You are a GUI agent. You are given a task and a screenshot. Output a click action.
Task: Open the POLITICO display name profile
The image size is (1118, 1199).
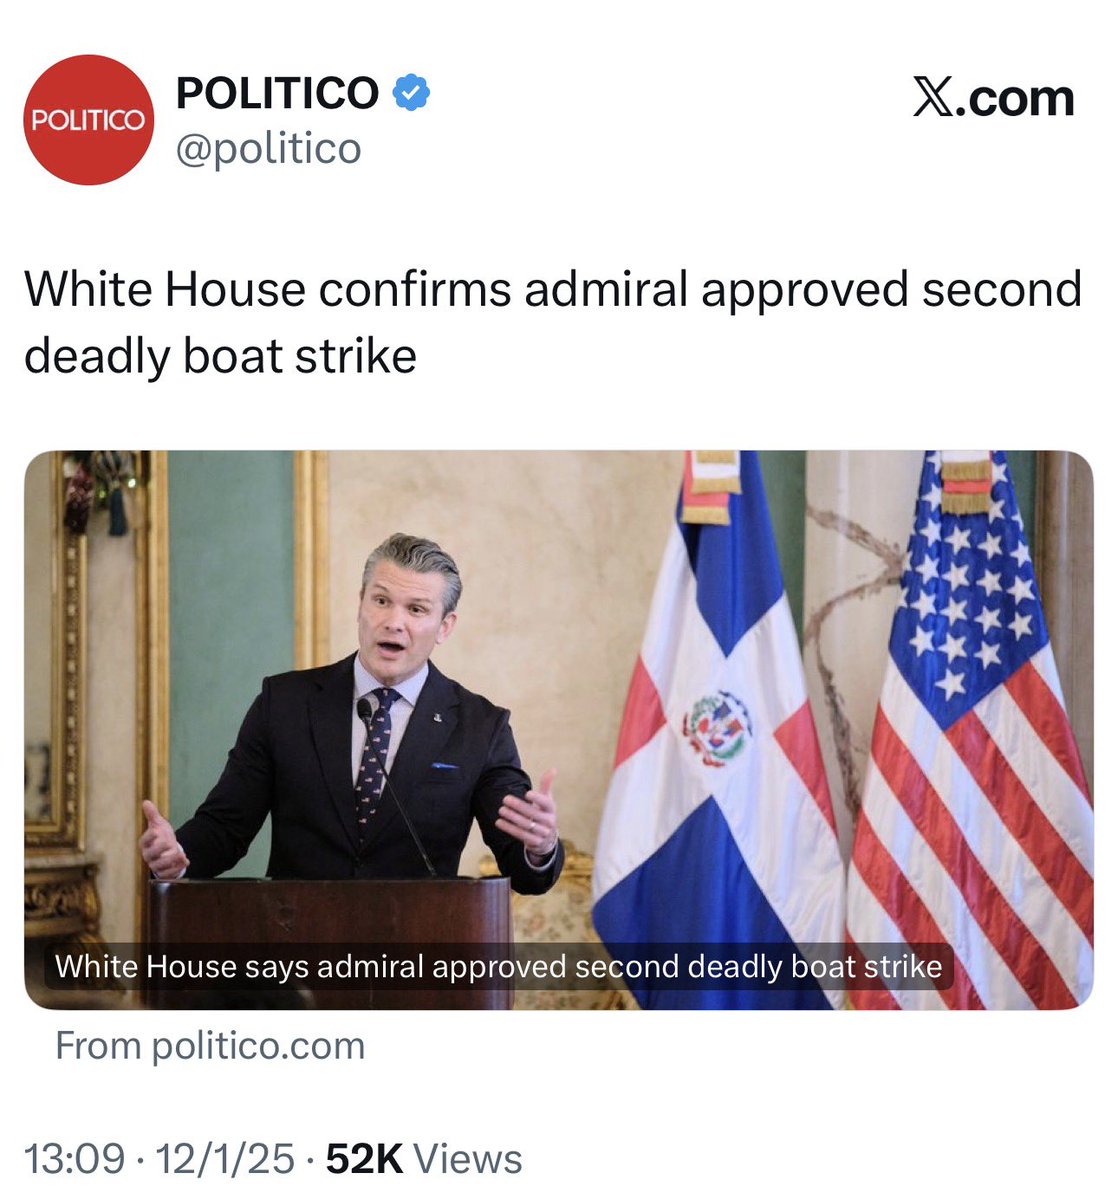click(x=277, y=93)
